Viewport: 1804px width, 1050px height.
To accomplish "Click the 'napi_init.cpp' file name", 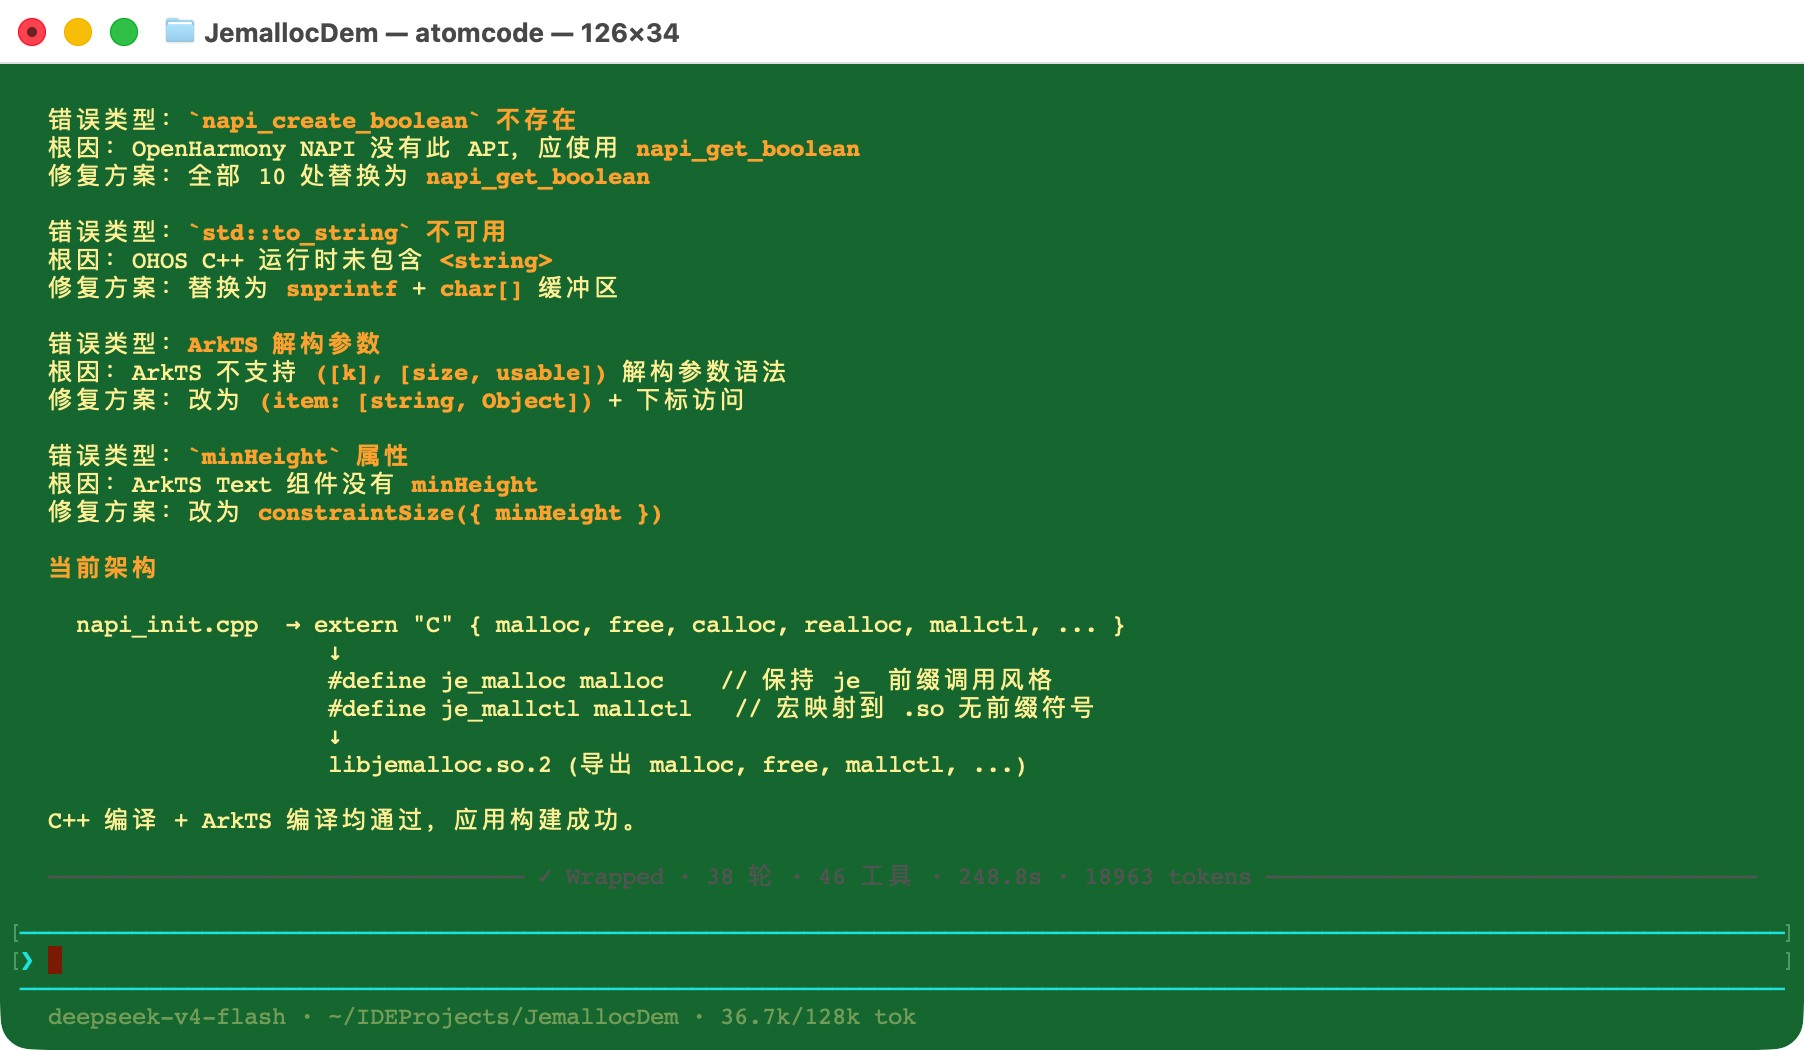I will coord(167,625).
